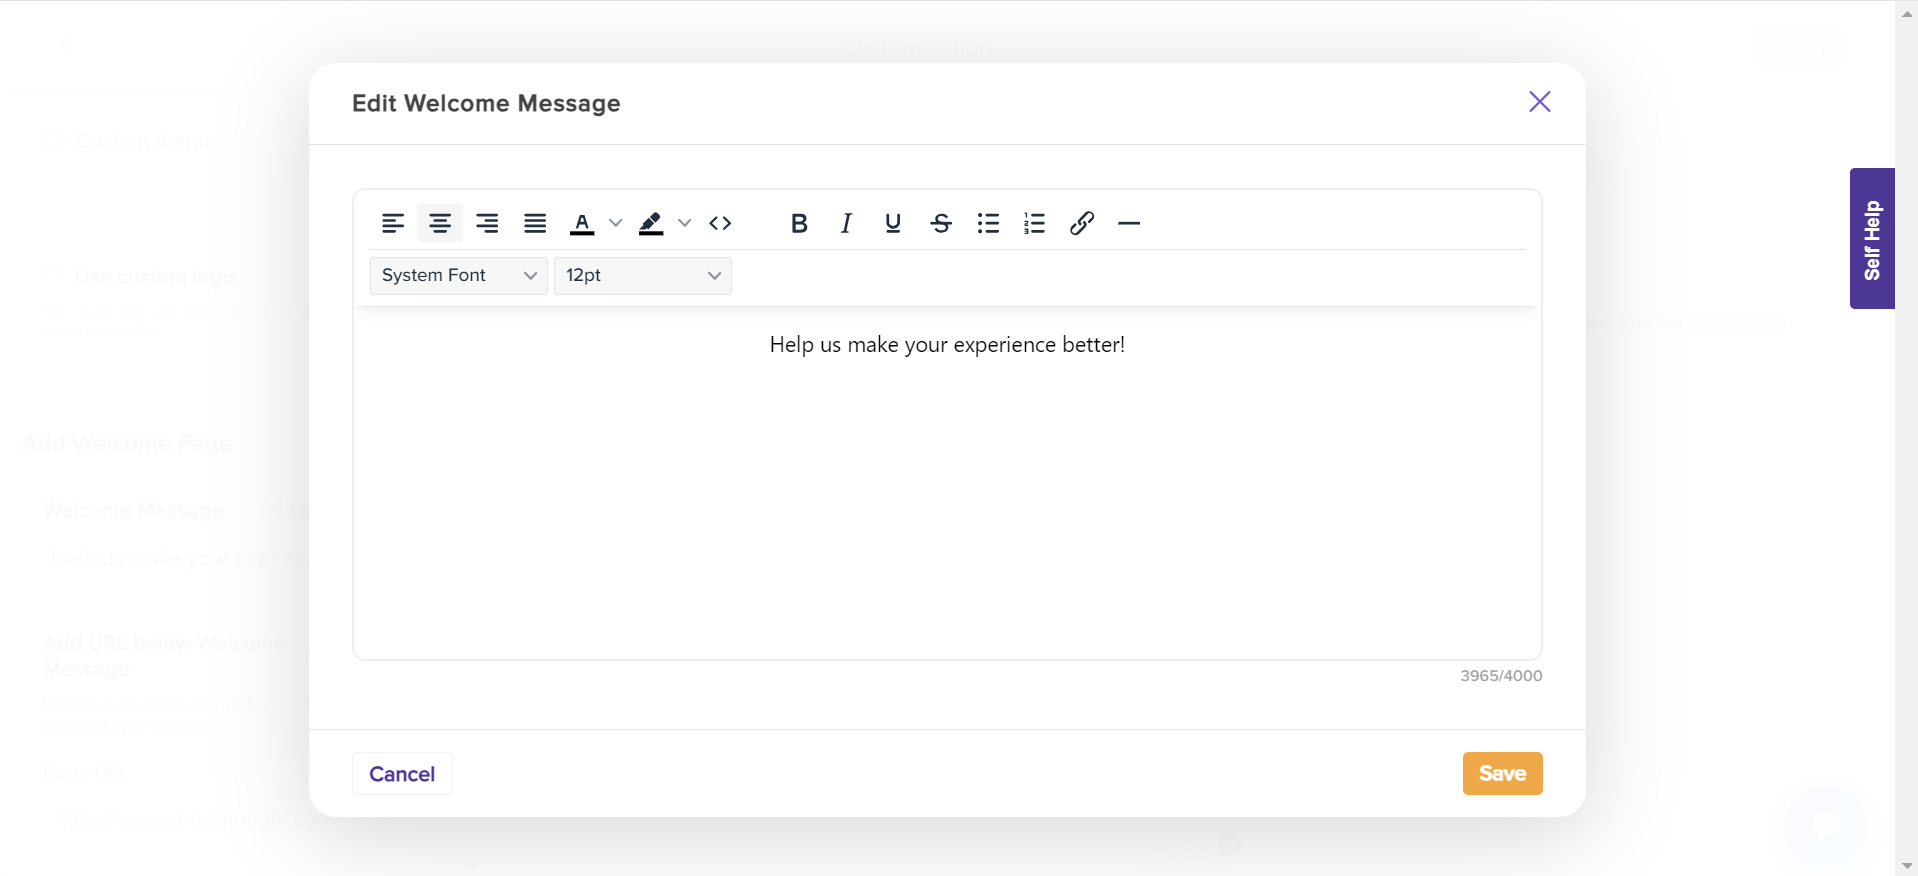Apply the background highlight color
The image size is (1918, 876).
pos(651,223)
